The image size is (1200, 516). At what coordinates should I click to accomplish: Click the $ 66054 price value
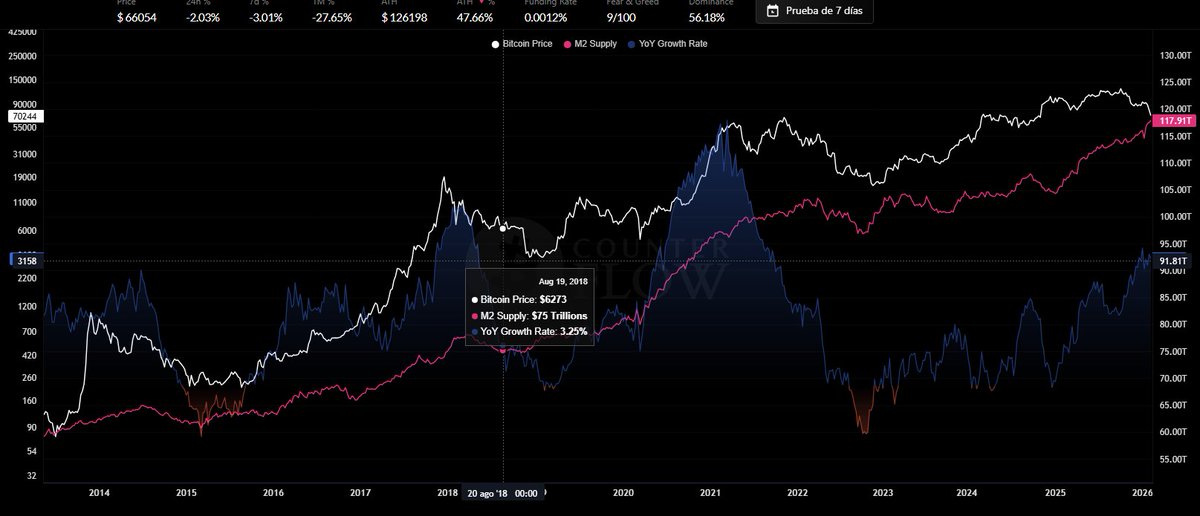coord(138,17)
